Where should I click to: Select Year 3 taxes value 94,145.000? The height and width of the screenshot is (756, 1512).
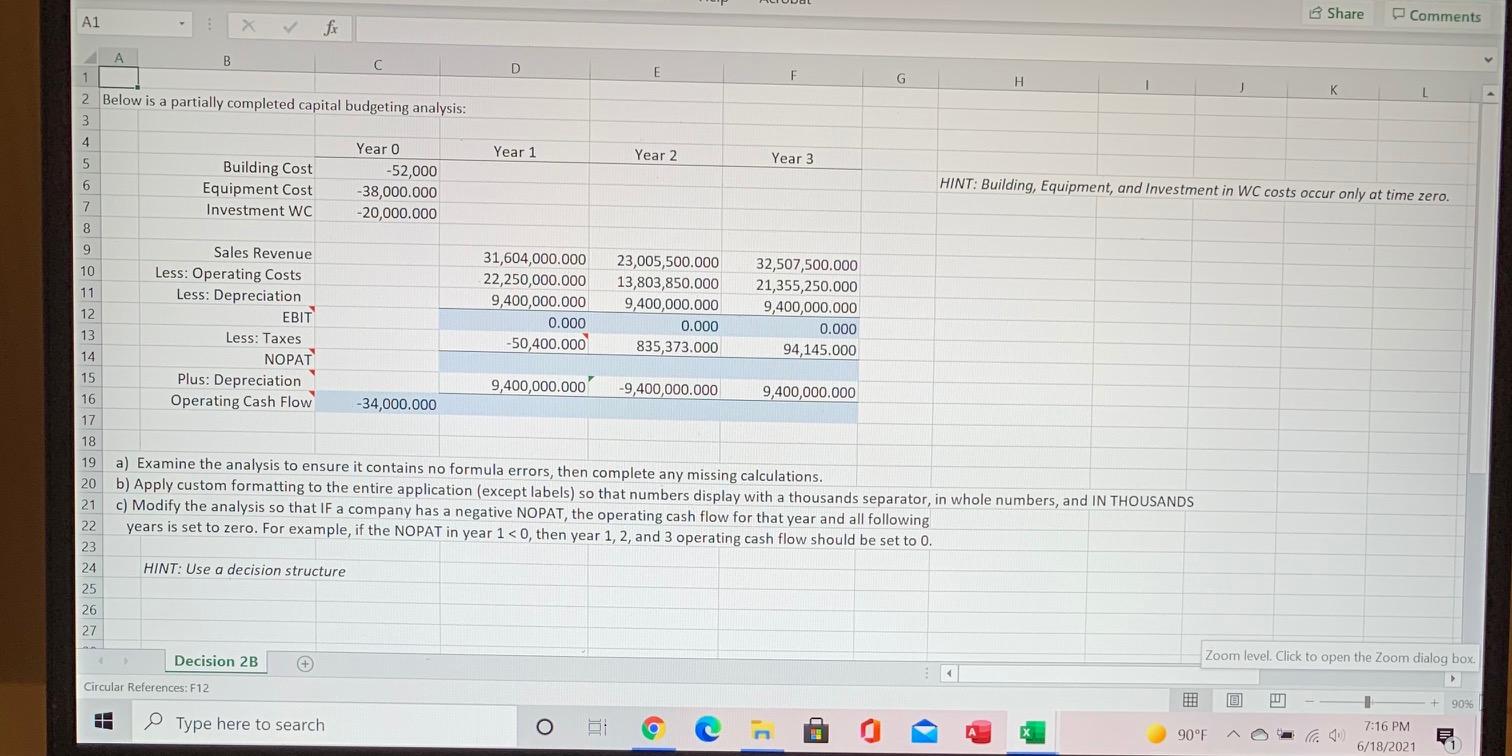click(x=791, y=350)
